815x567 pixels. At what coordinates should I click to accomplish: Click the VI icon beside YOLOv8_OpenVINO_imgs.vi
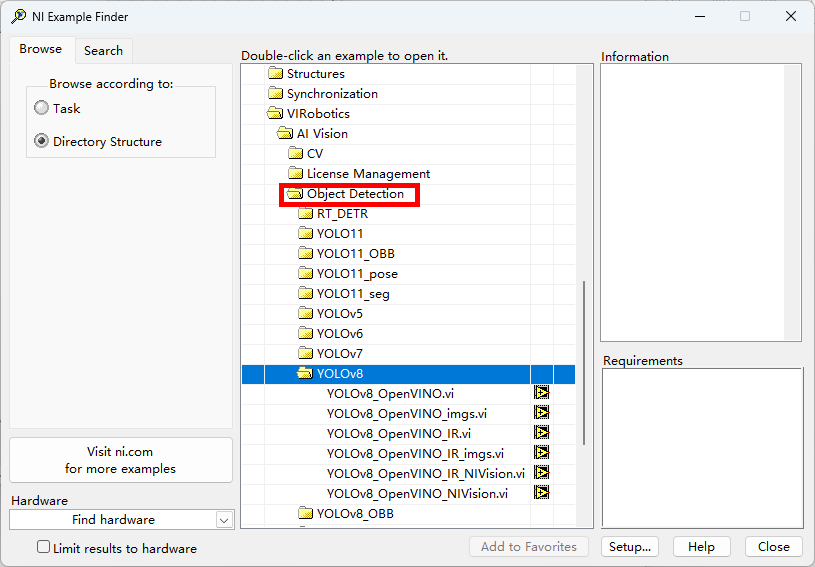(541, 413)
